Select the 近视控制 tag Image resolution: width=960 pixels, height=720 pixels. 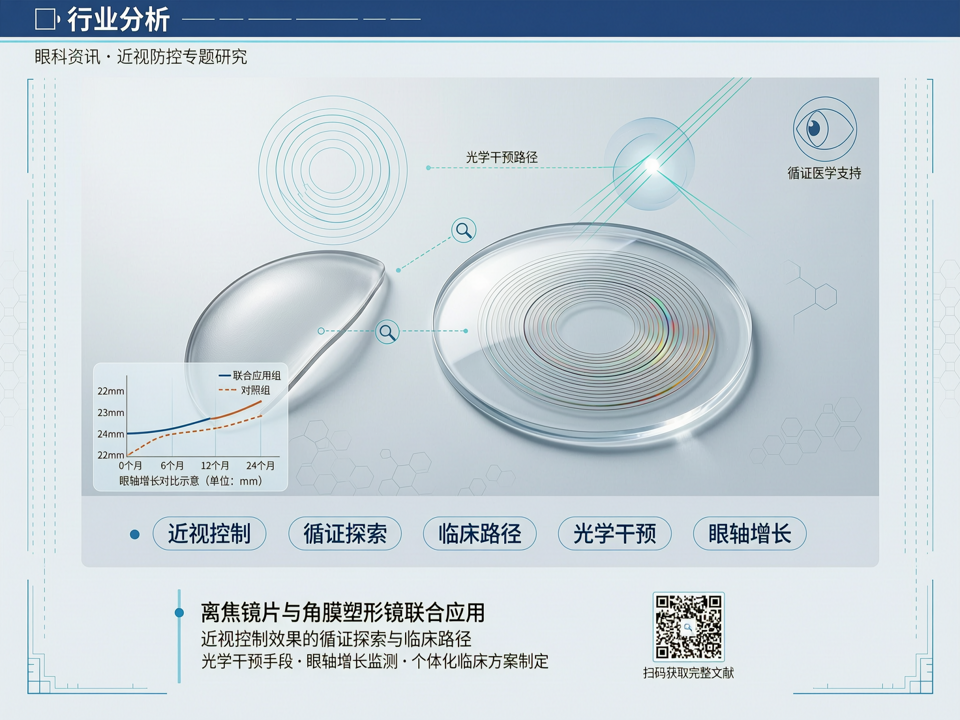pyautogui.click(x=209, y=533)
